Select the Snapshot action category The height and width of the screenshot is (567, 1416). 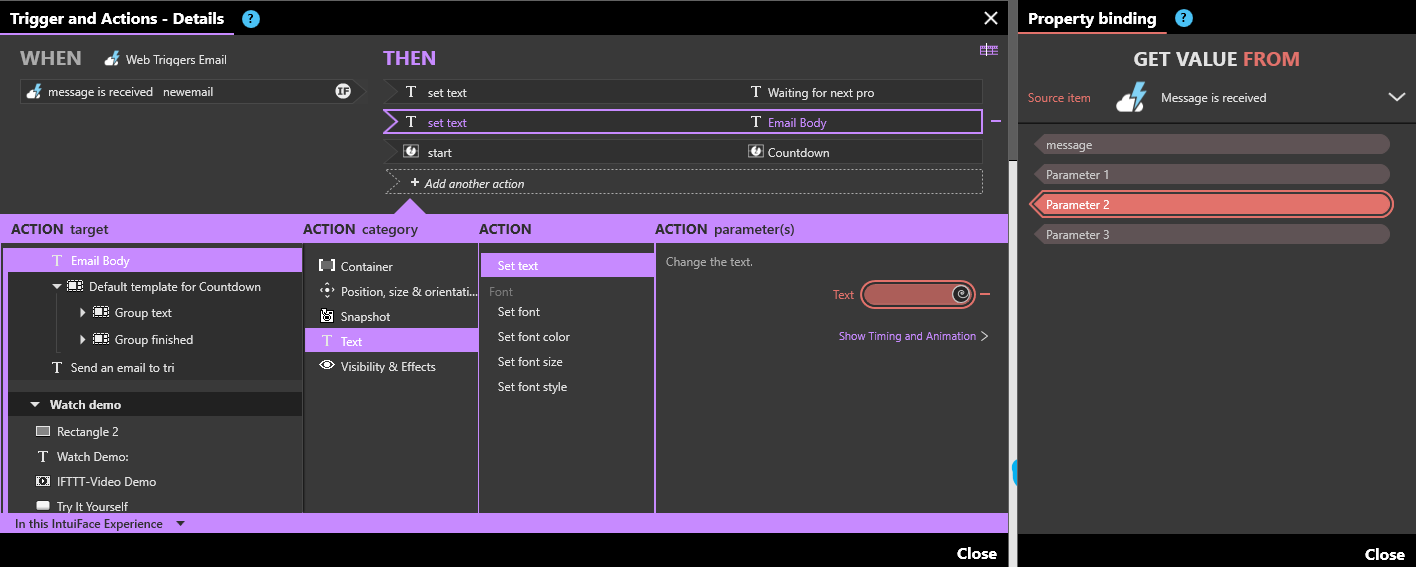pos(391,316)
